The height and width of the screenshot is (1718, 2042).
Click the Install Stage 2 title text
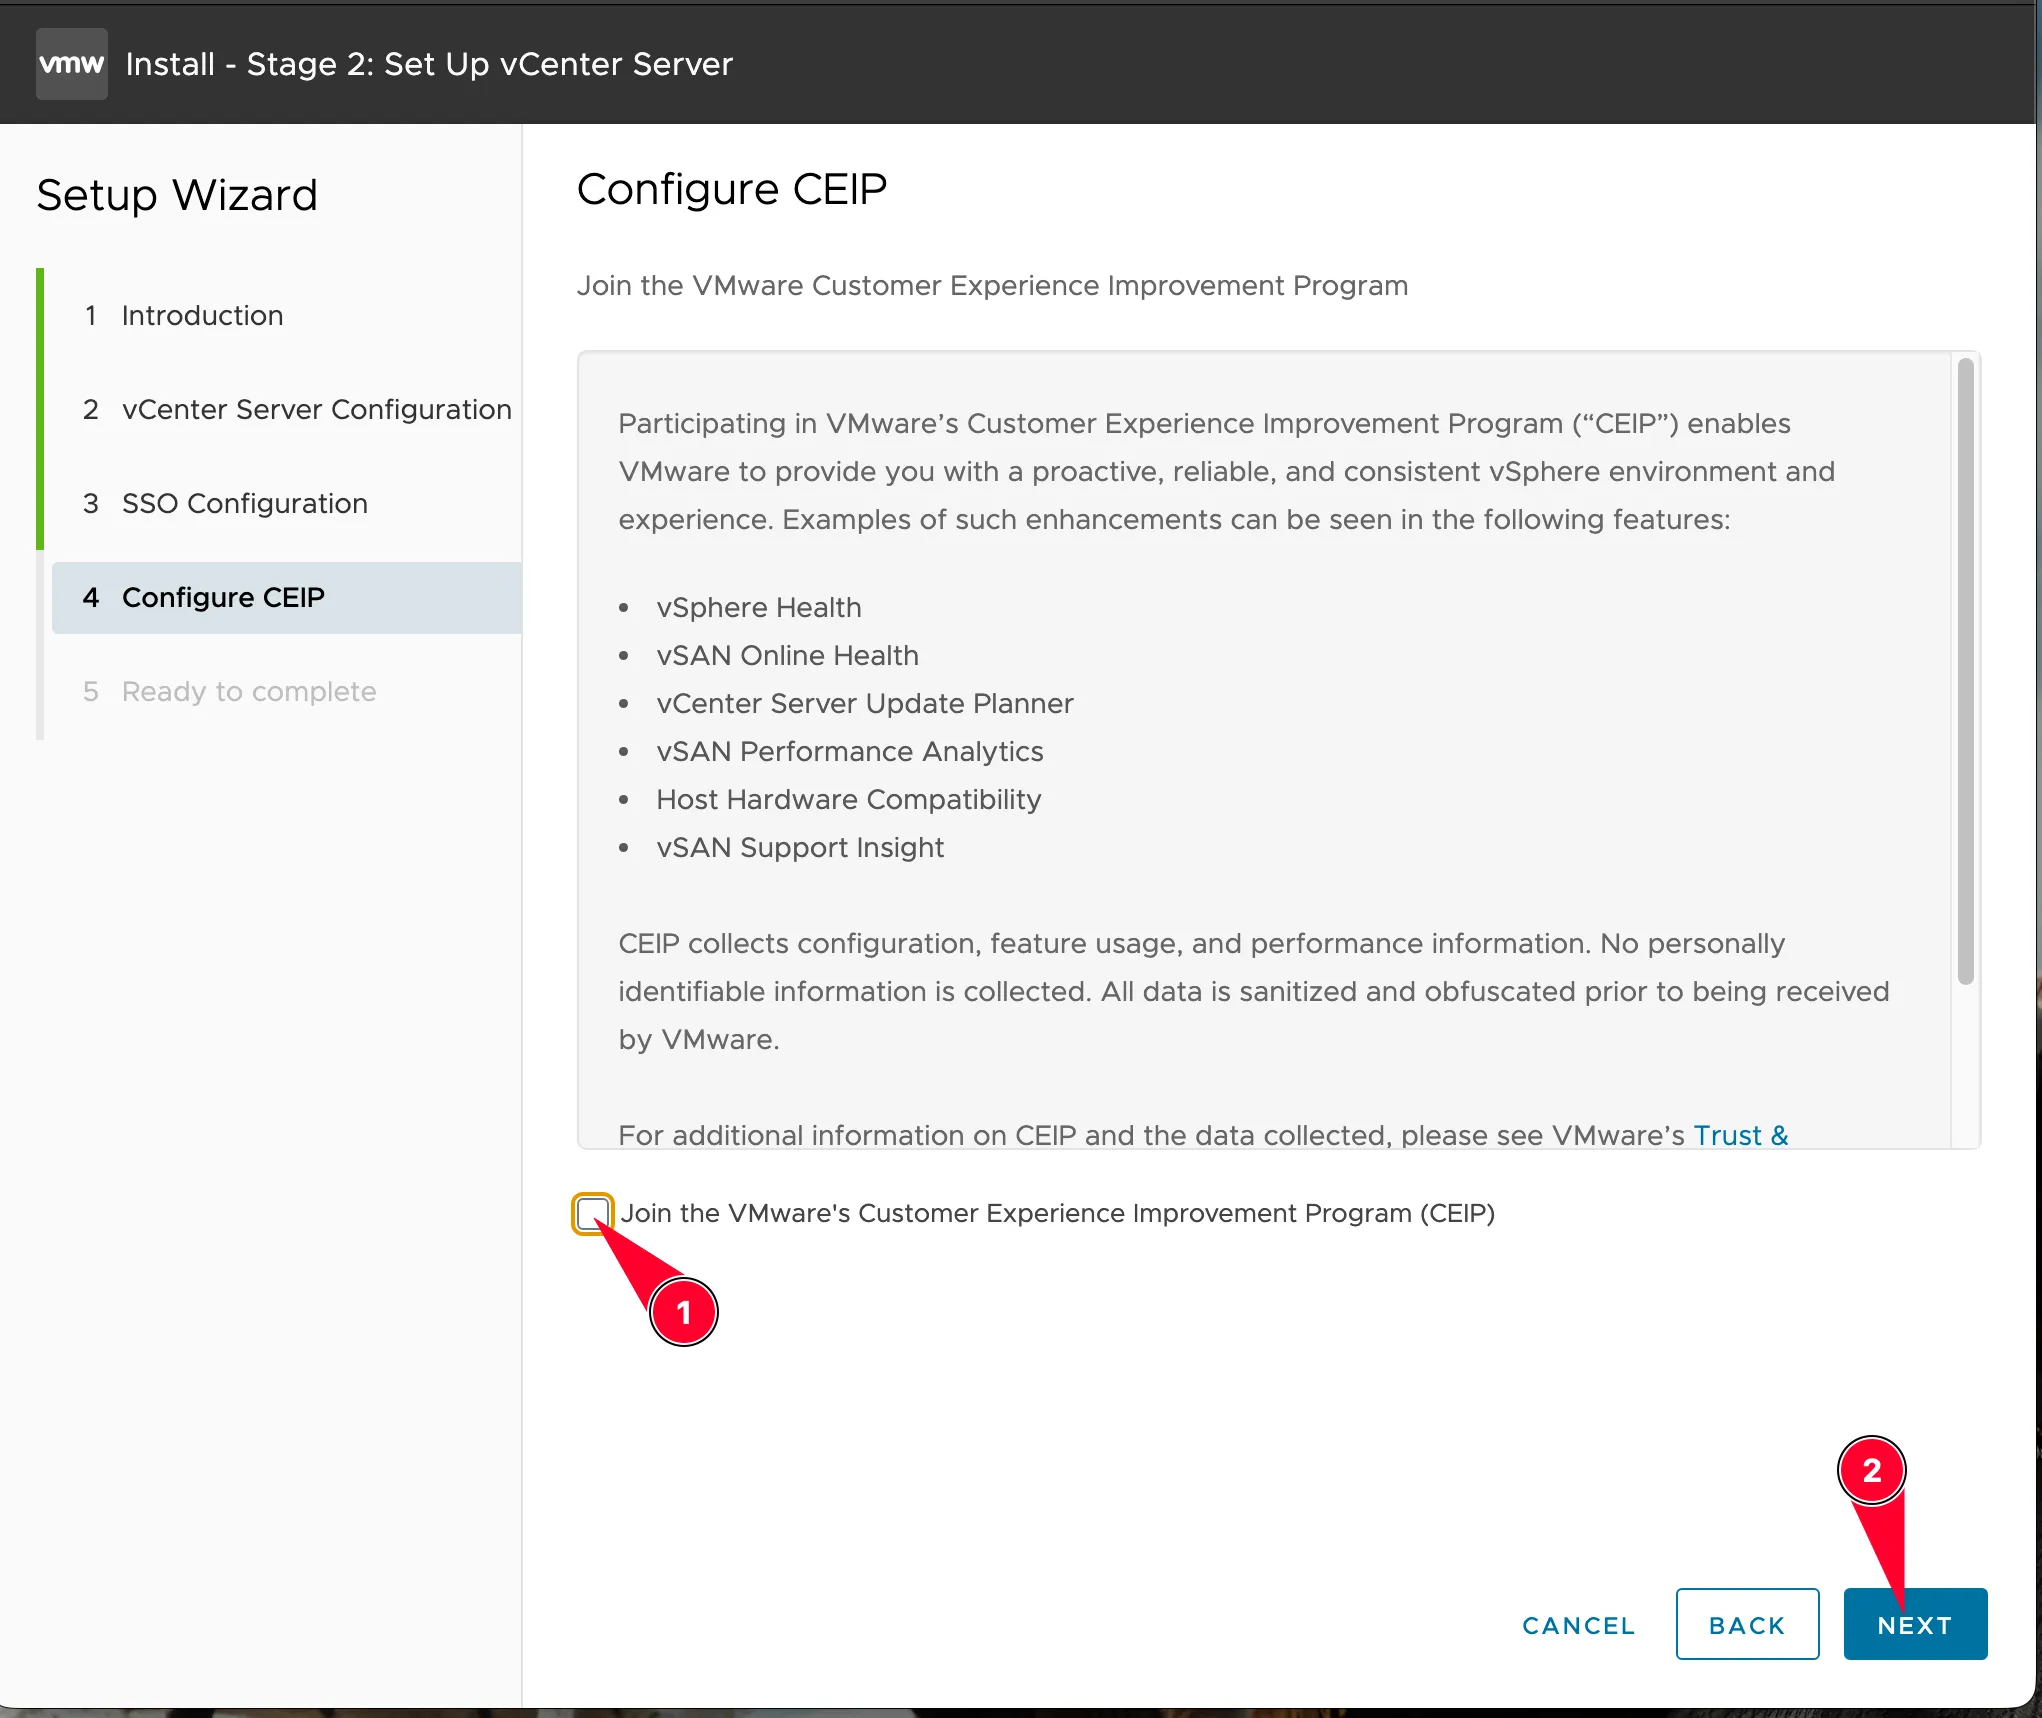click(429, 64)
